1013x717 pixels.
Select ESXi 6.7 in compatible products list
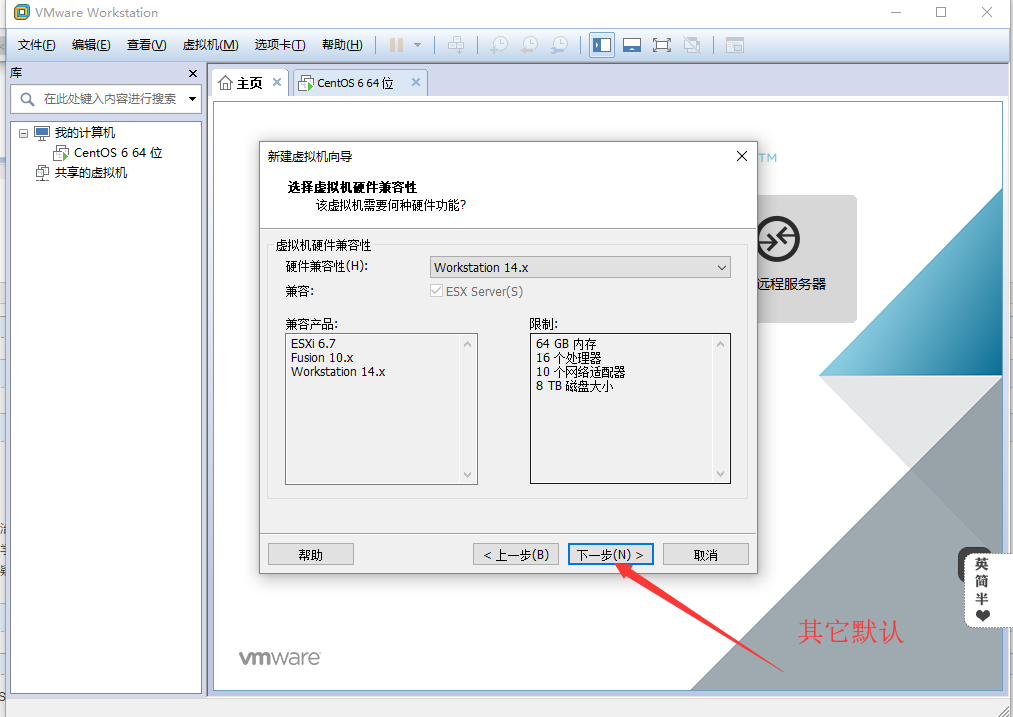click(x=313, y=344)
